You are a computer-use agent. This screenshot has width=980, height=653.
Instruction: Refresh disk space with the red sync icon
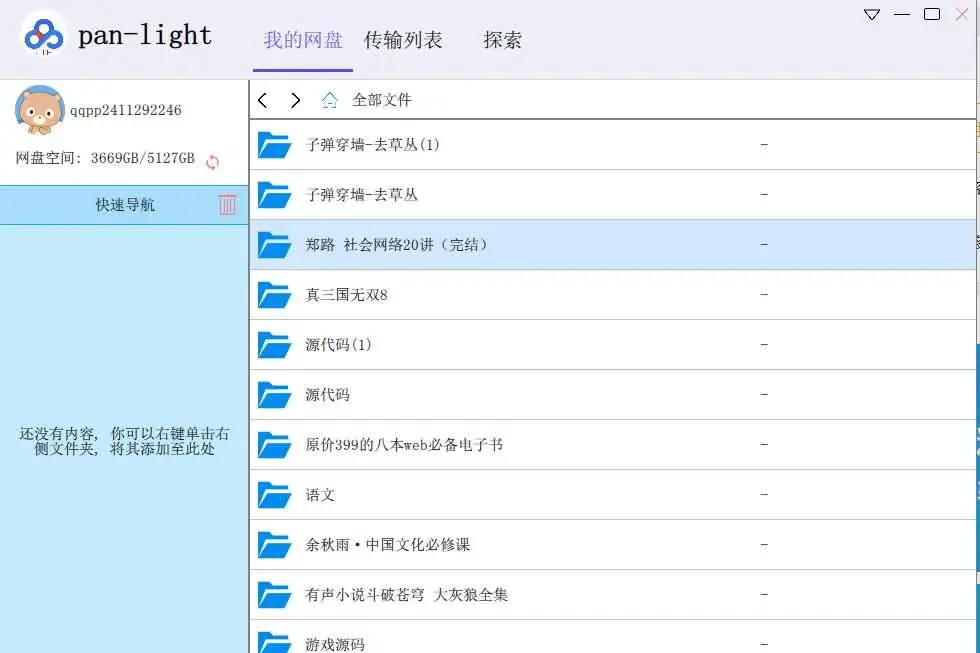pos(212,162)
